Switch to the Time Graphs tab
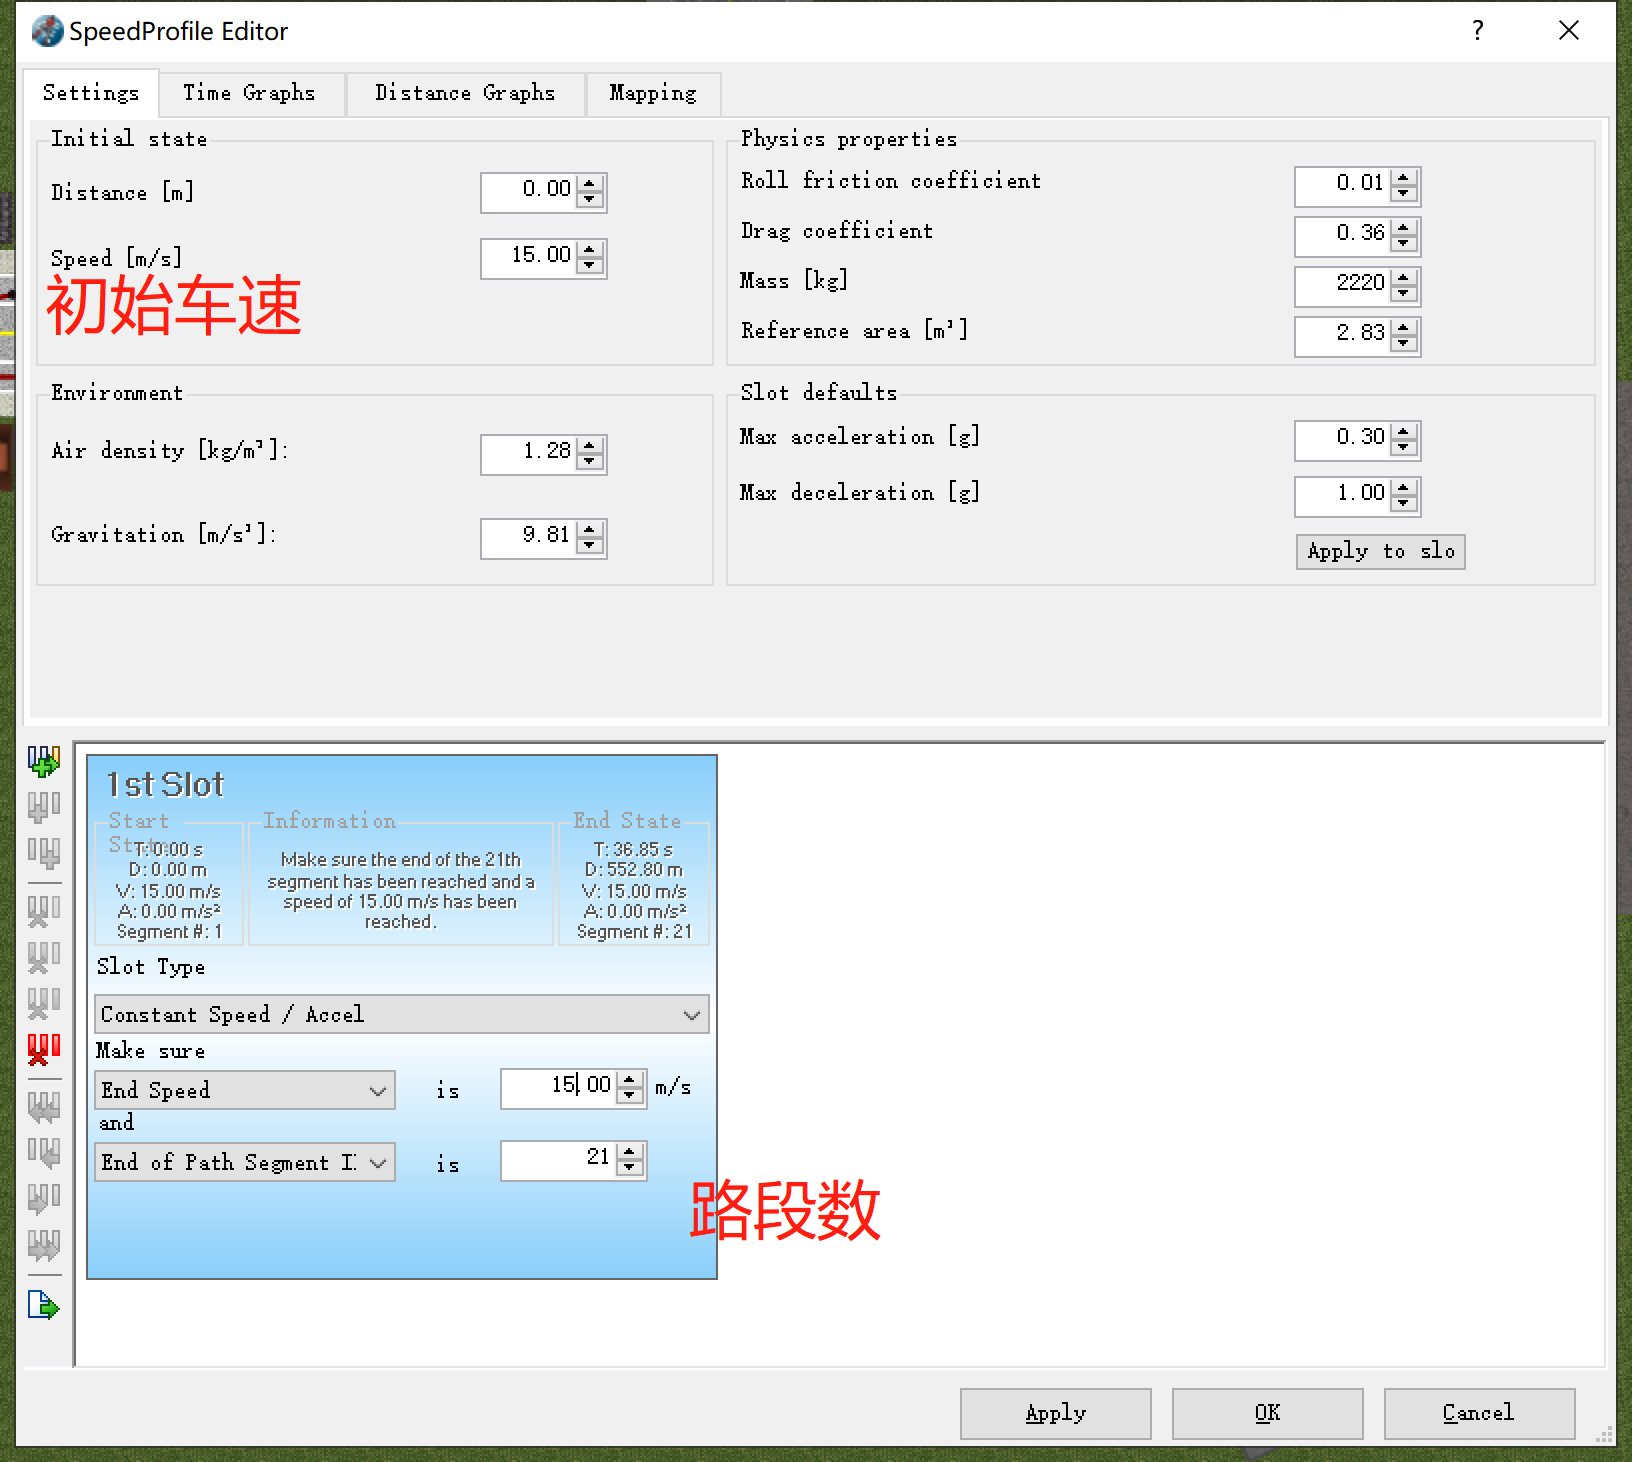This screenshot has height=1462, width=1632. pos(249,93)
